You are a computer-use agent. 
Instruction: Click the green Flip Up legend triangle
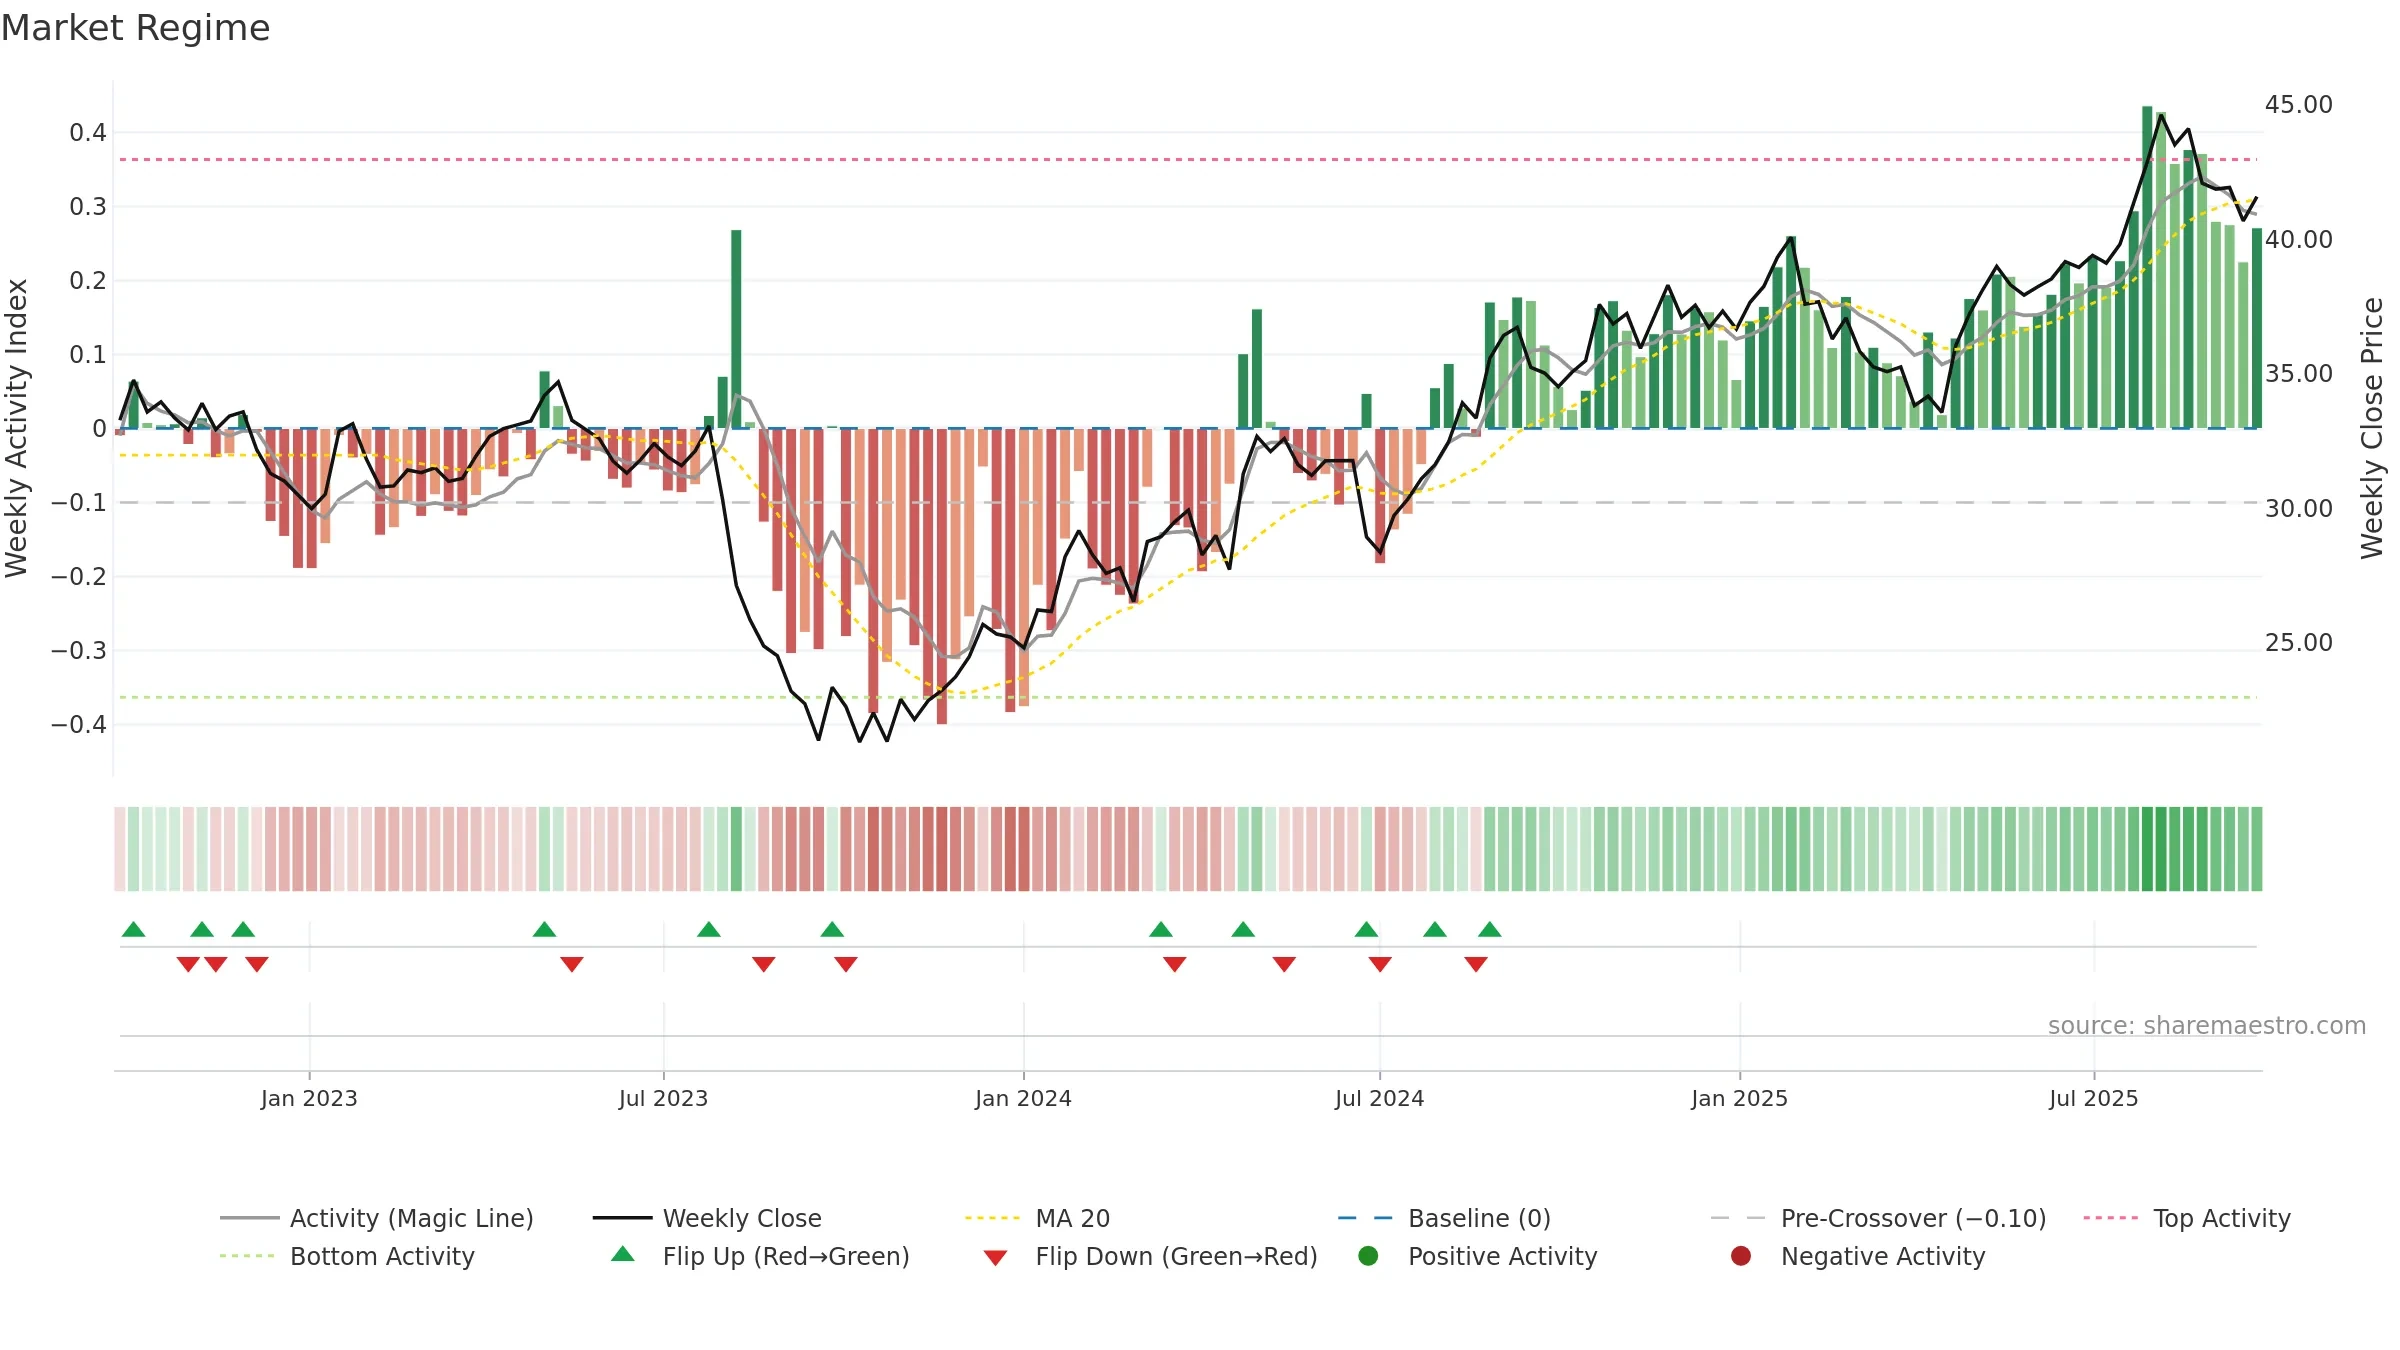point(623,1254)
